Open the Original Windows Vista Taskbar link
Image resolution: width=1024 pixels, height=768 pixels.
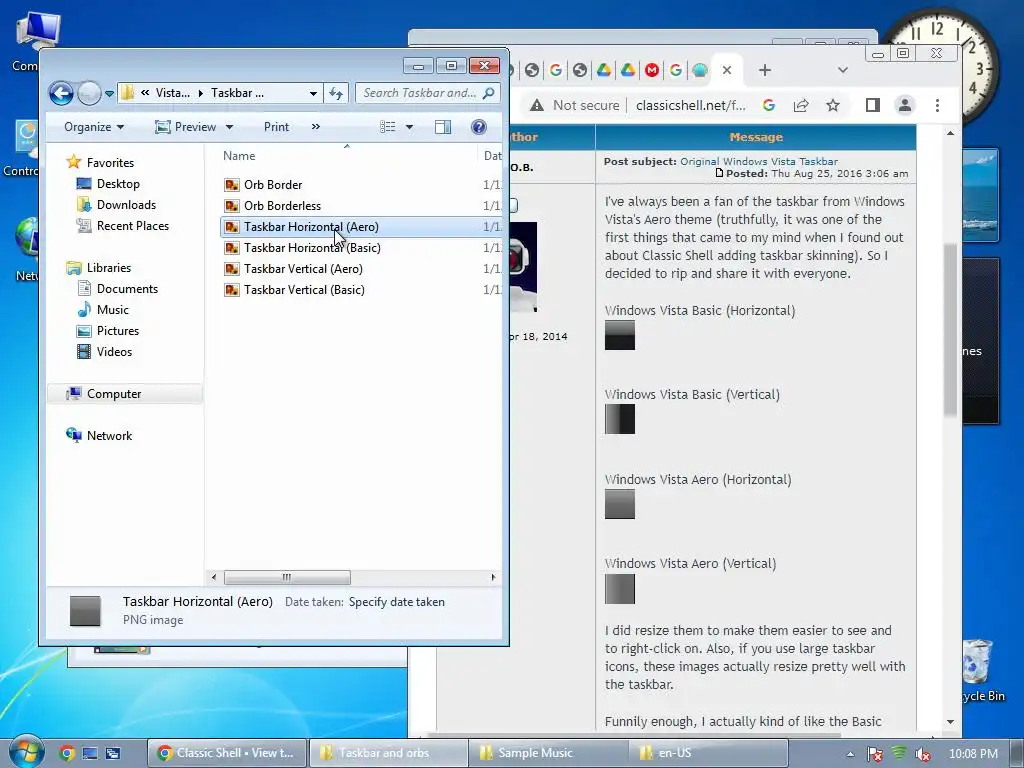click(759, 161)
